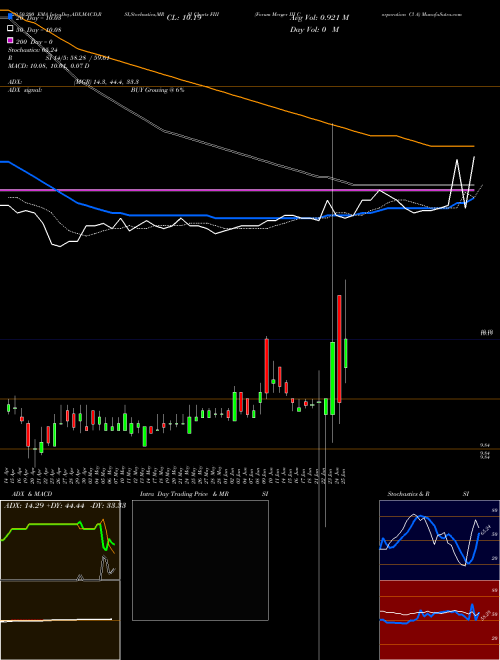Click the 'ADX signal:' label
Image resolution: width=500 pixels, height=660 pixels.
[x=25, y=90]
